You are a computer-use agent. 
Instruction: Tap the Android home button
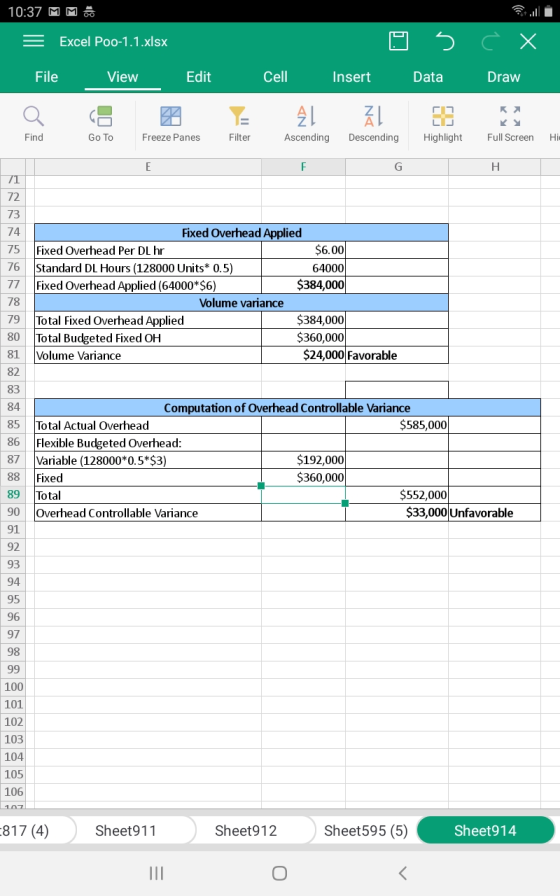pyautogui.click(x=279, y=873)
